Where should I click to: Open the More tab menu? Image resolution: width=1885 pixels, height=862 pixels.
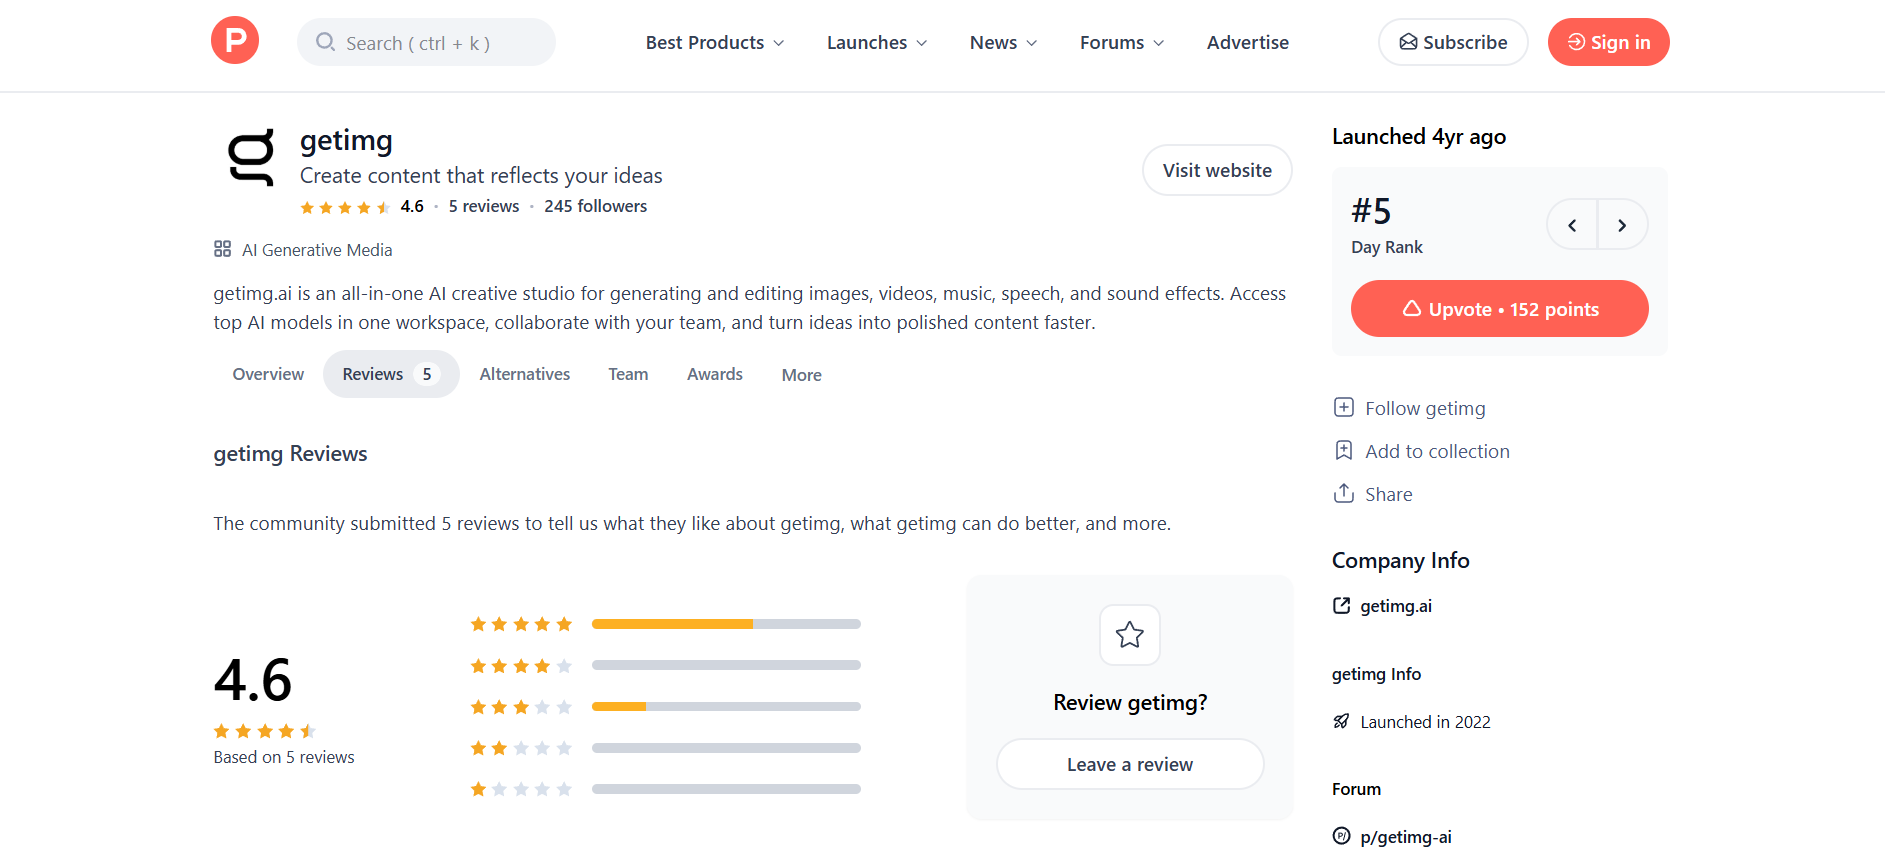(802, 375)
